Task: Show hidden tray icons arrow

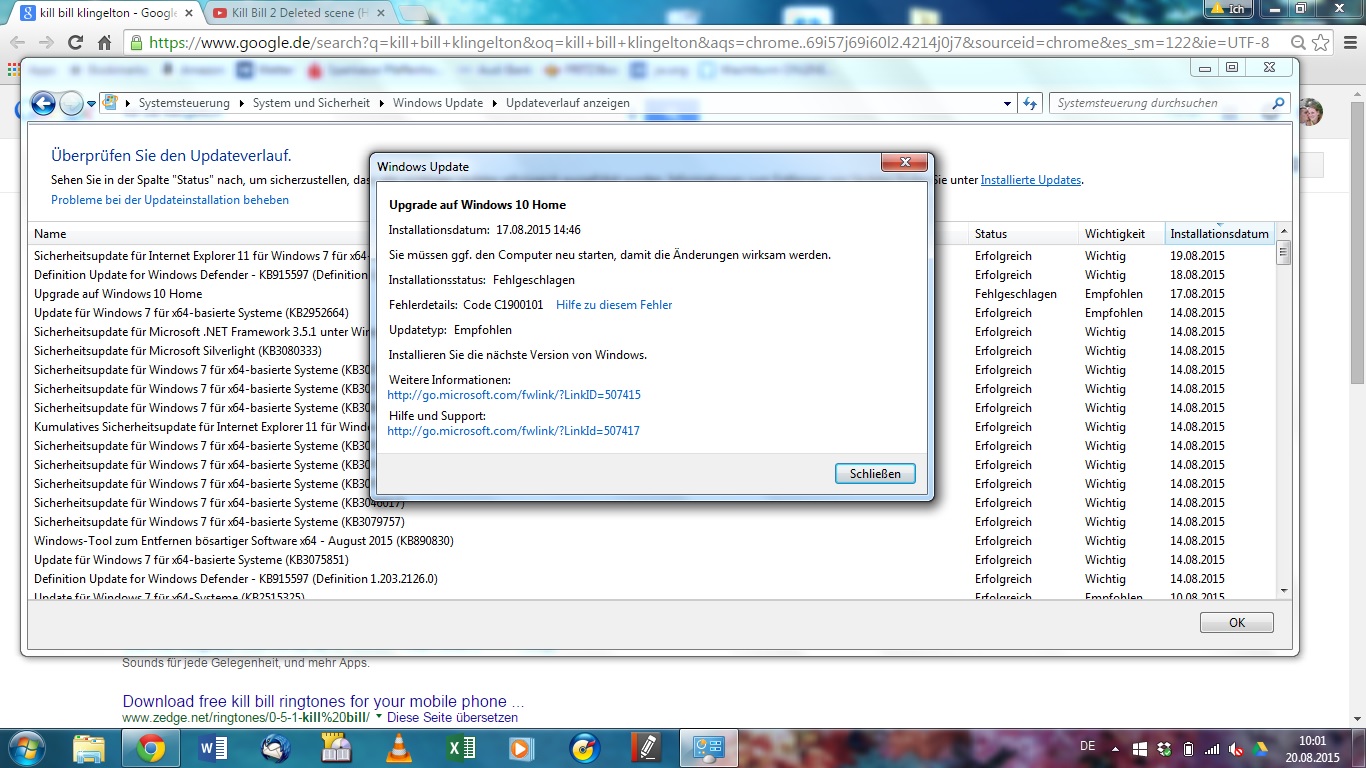Action: coord(1116,748)
